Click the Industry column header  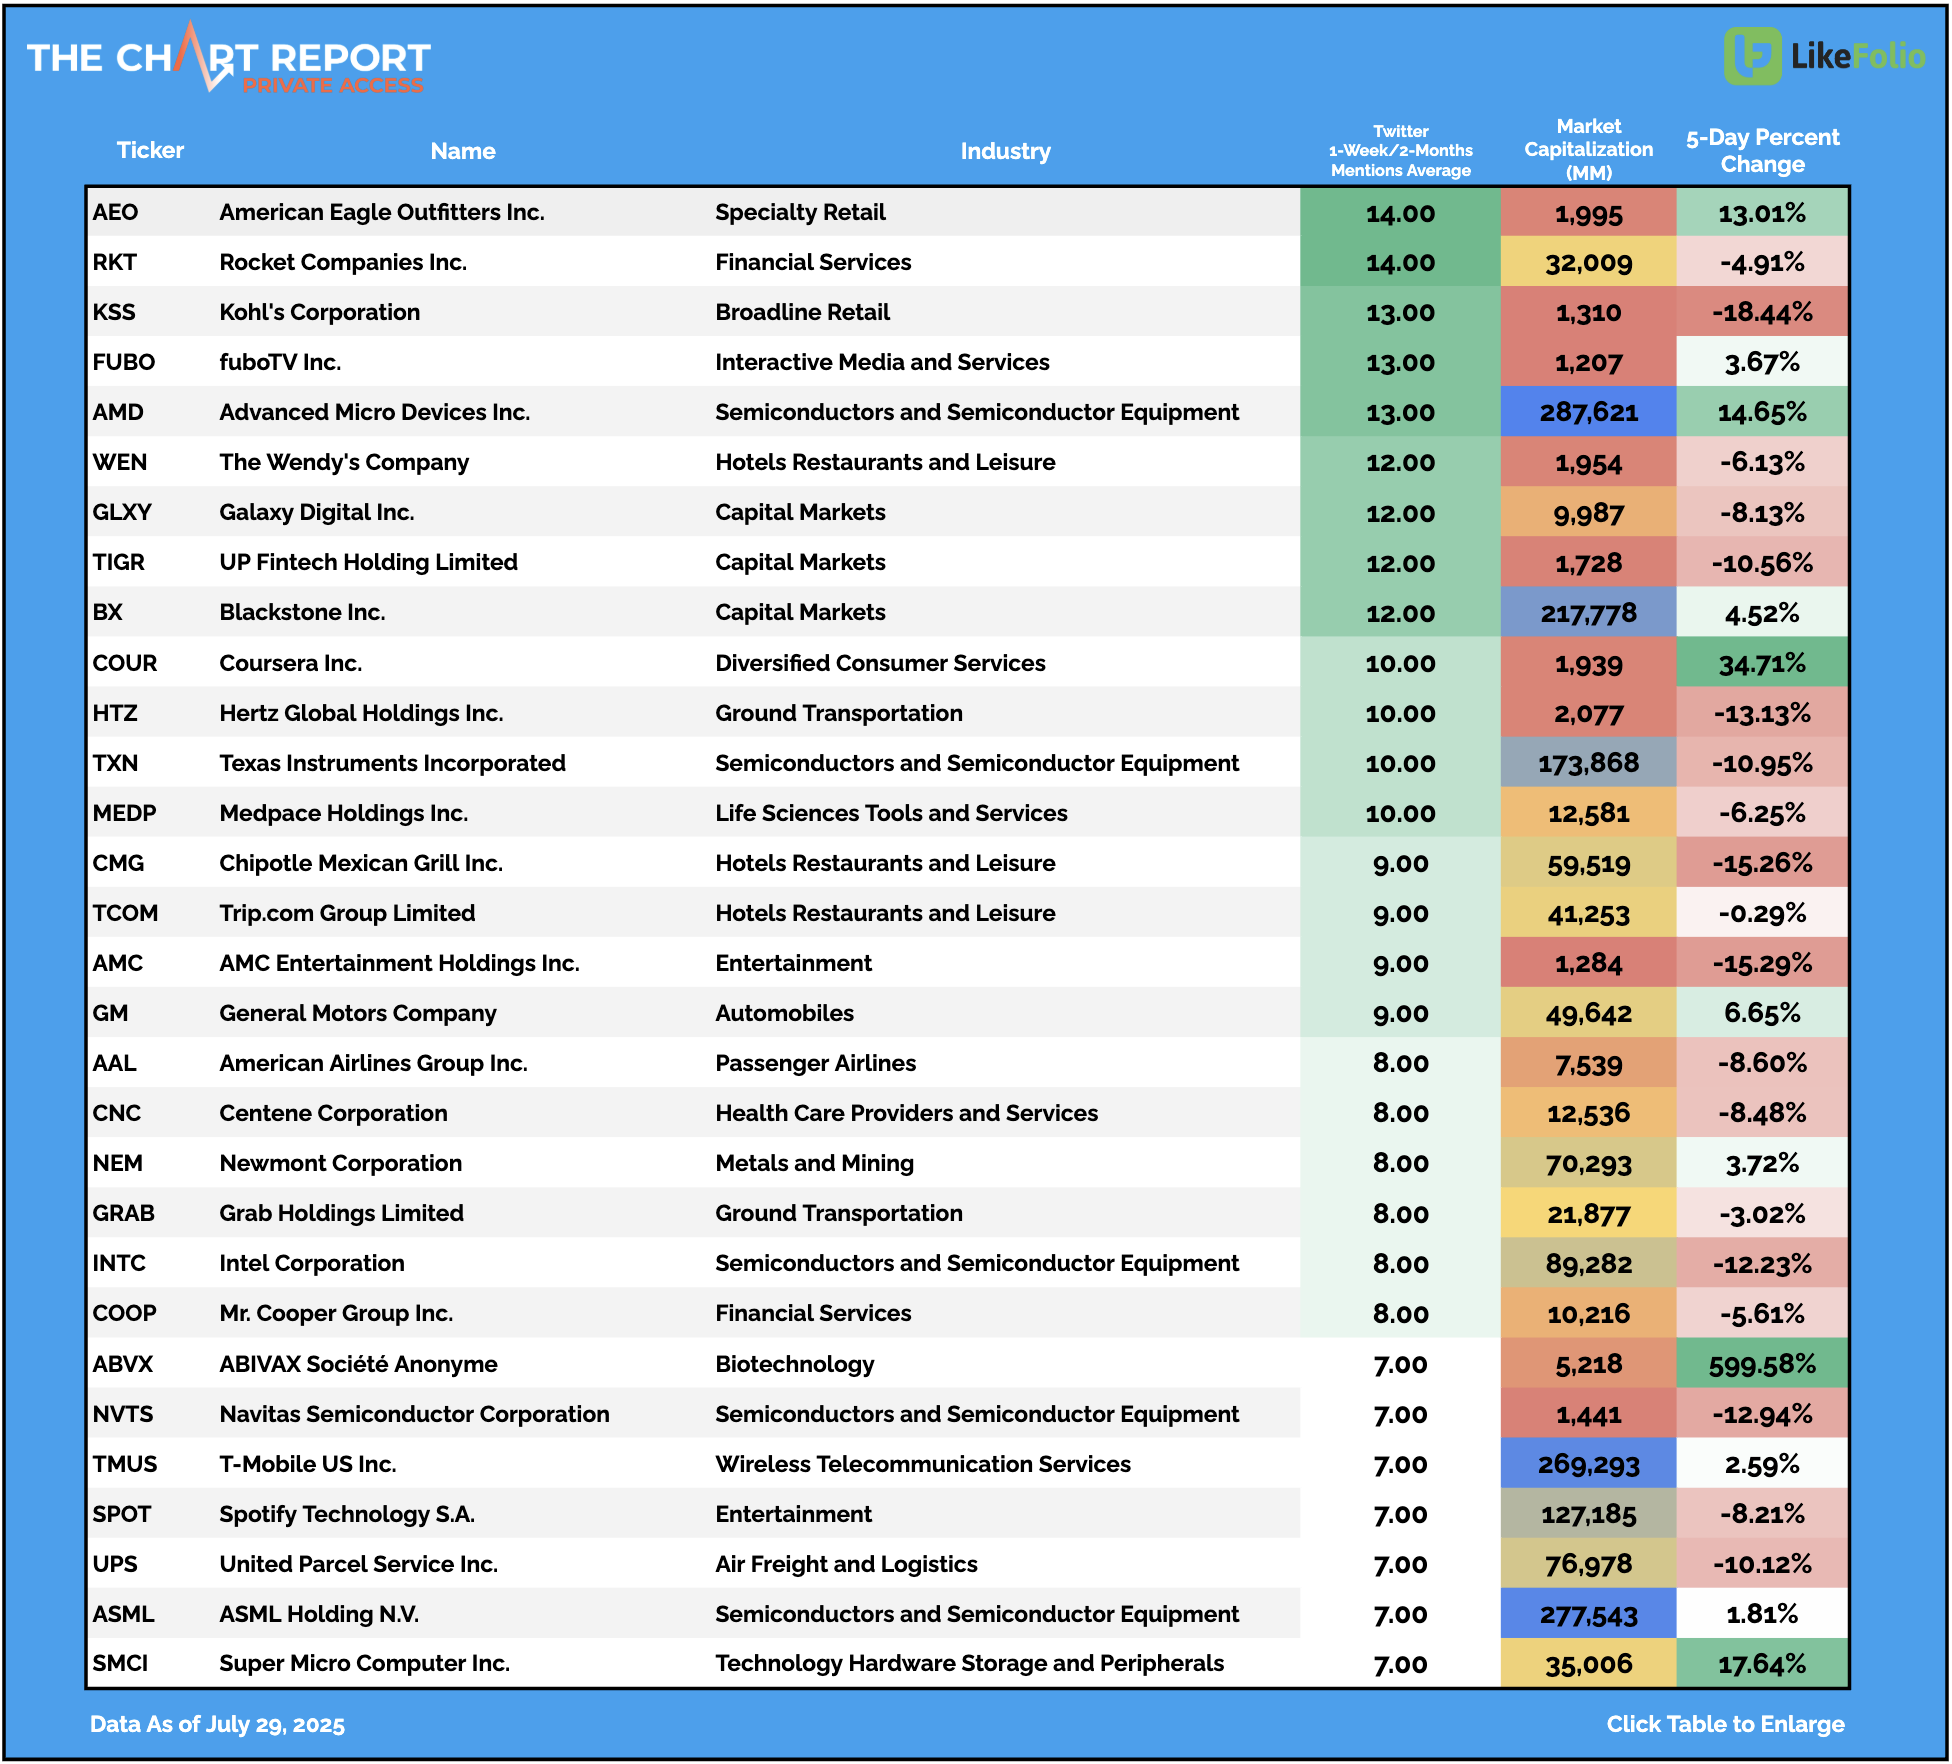coord(1005,151)
